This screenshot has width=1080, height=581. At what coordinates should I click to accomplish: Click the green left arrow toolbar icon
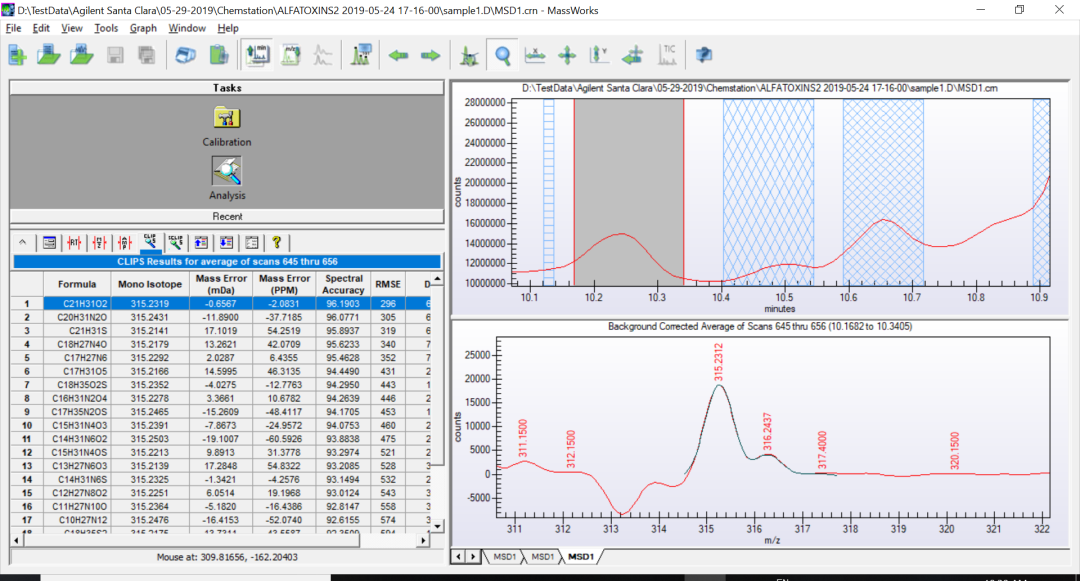[x=399, y=55]
